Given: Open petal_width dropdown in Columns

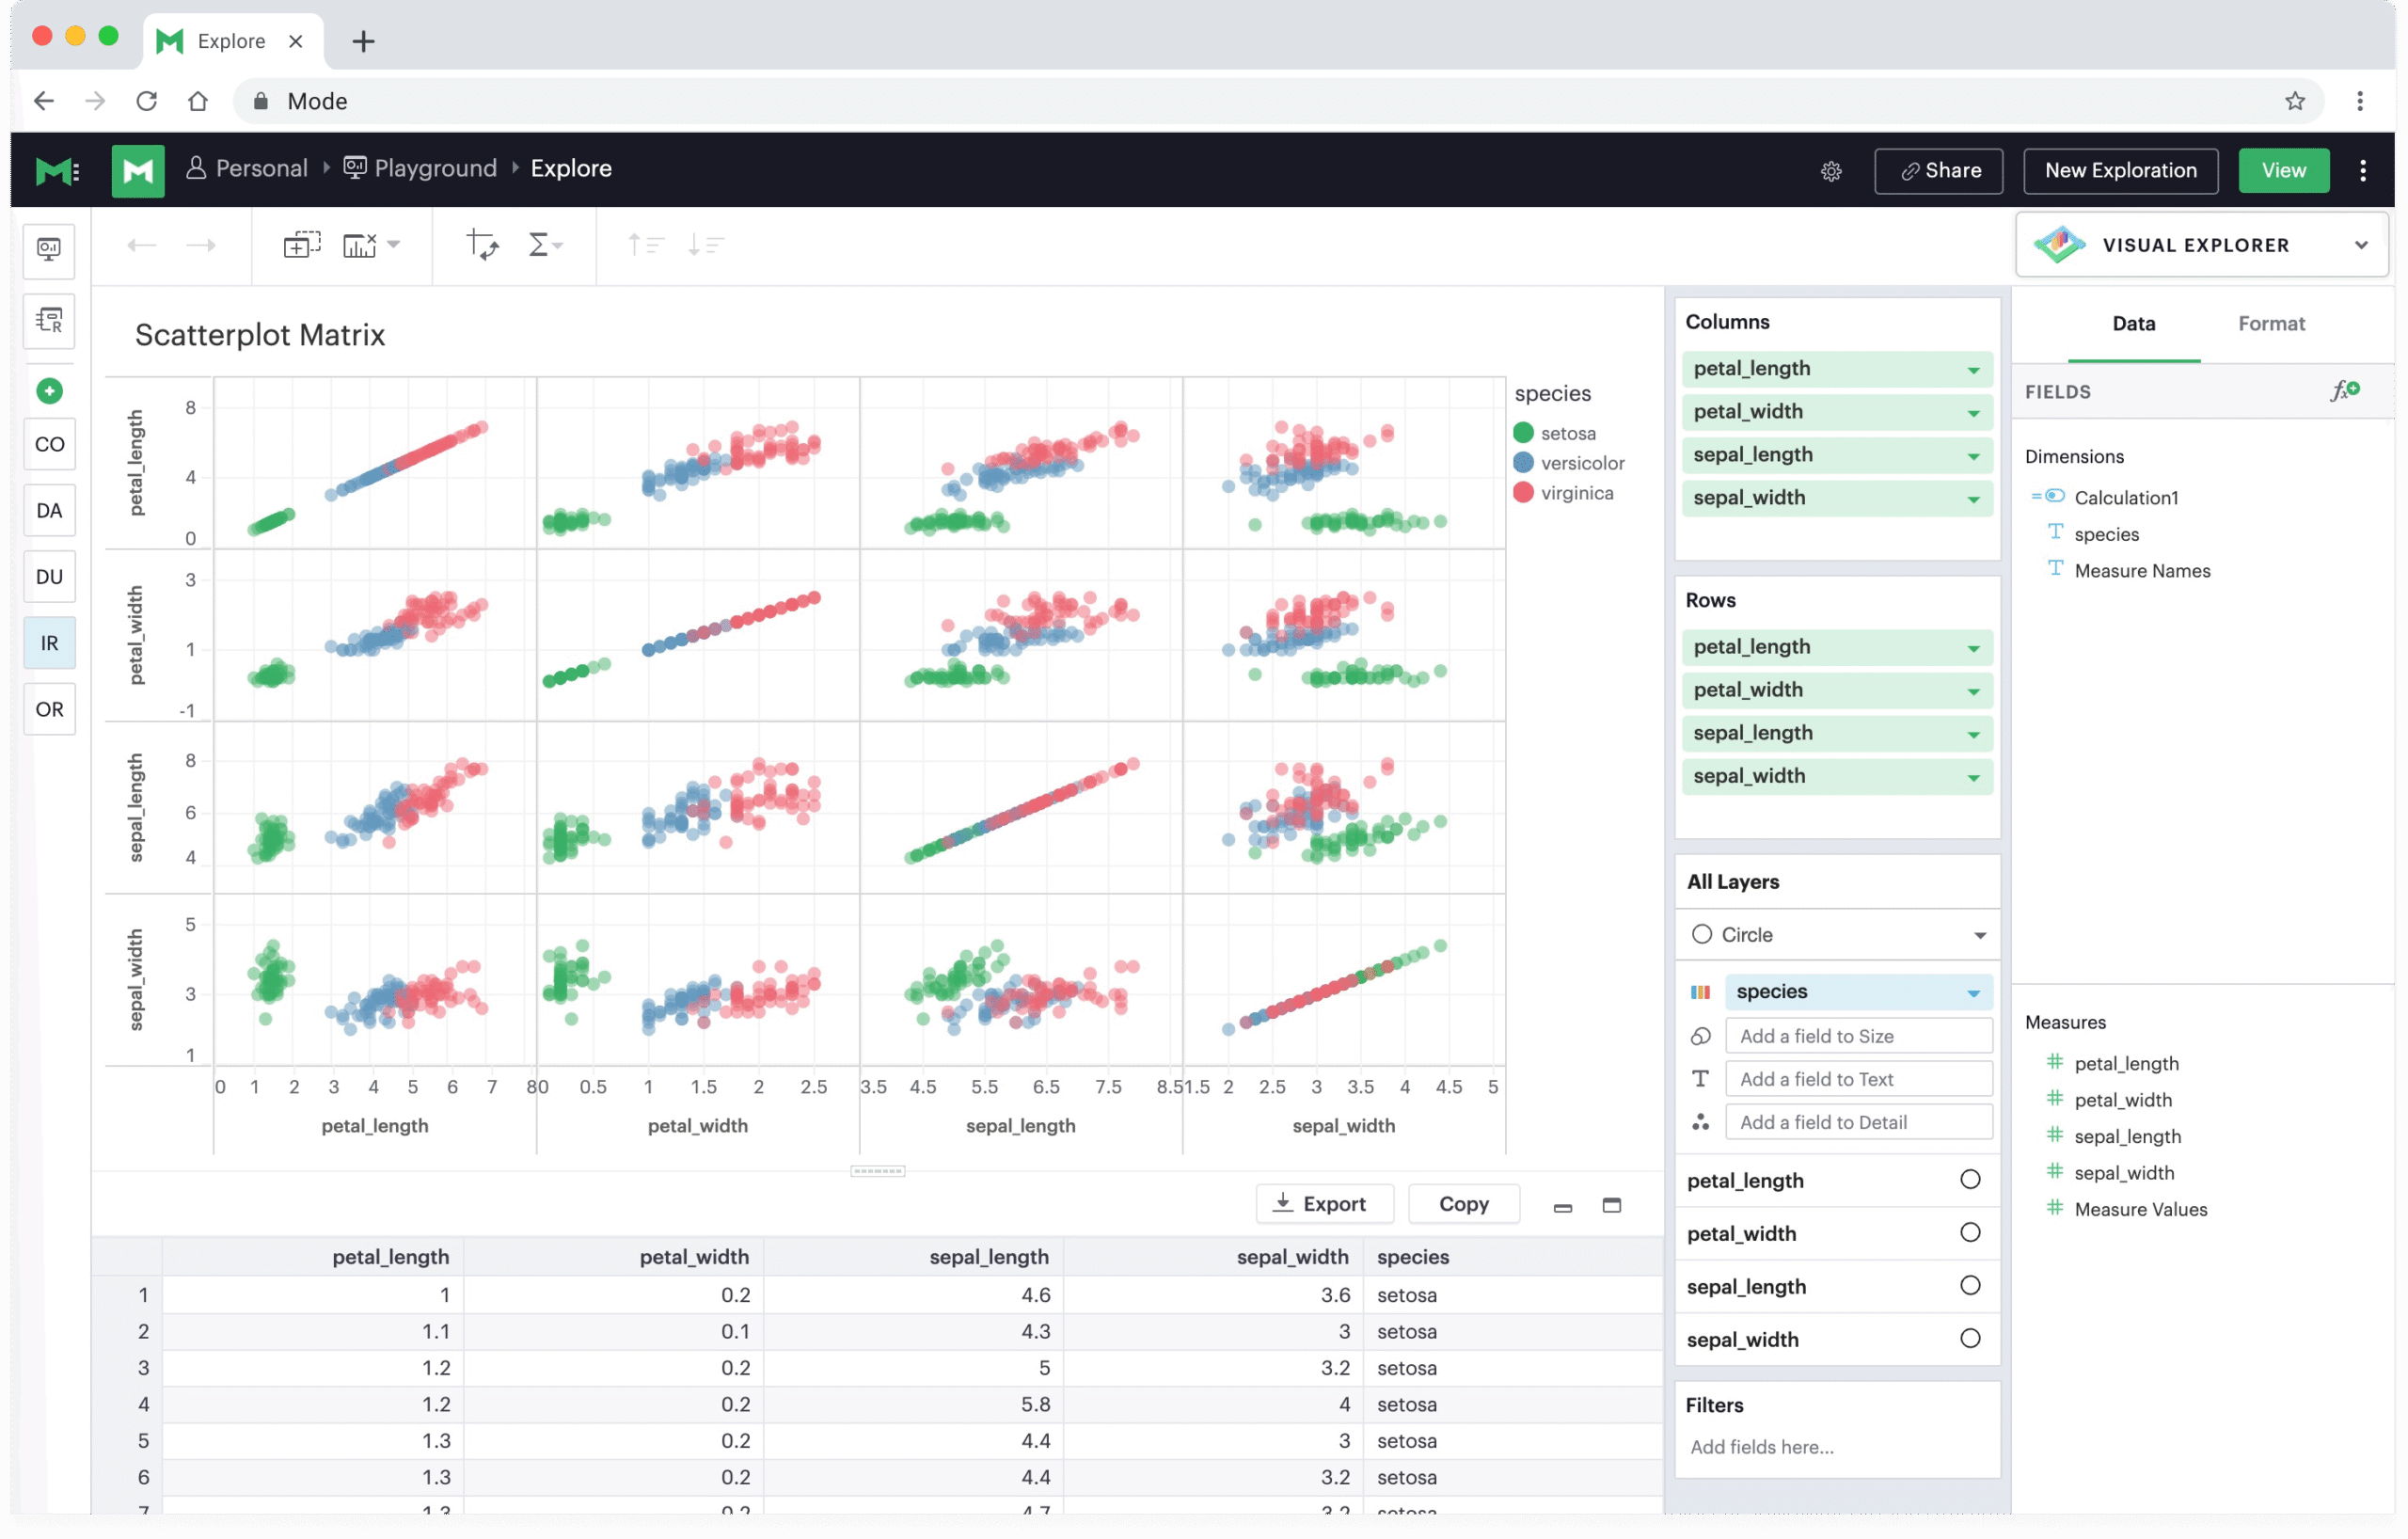Looking at the screenshot, I should 1972,413.
